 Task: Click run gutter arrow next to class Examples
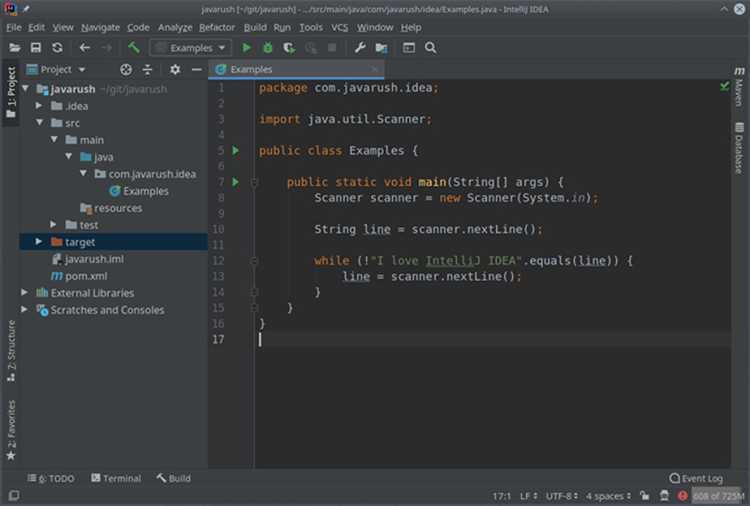[235, 151]
